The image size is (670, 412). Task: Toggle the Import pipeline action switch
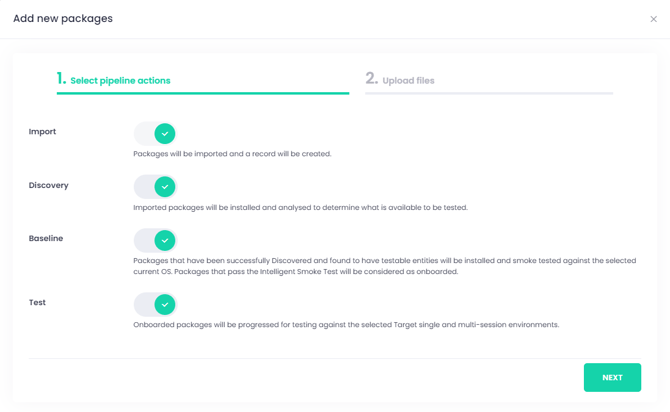tap(155, 133)
